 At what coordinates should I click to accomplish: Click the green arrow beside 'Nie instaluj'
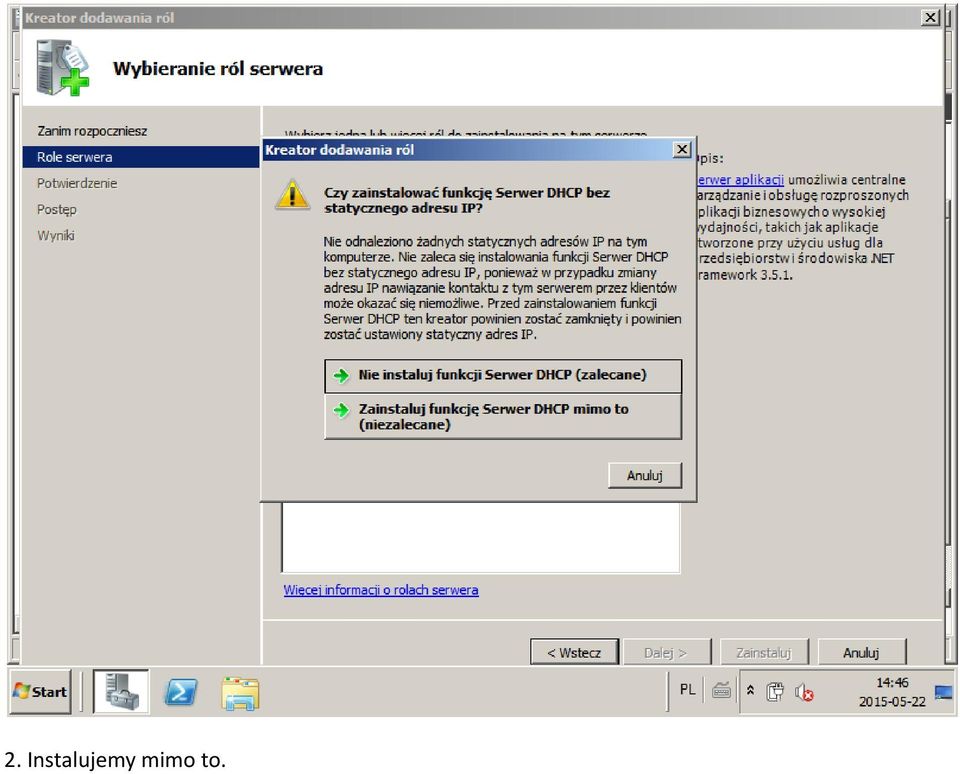click(x=341, y=375)
